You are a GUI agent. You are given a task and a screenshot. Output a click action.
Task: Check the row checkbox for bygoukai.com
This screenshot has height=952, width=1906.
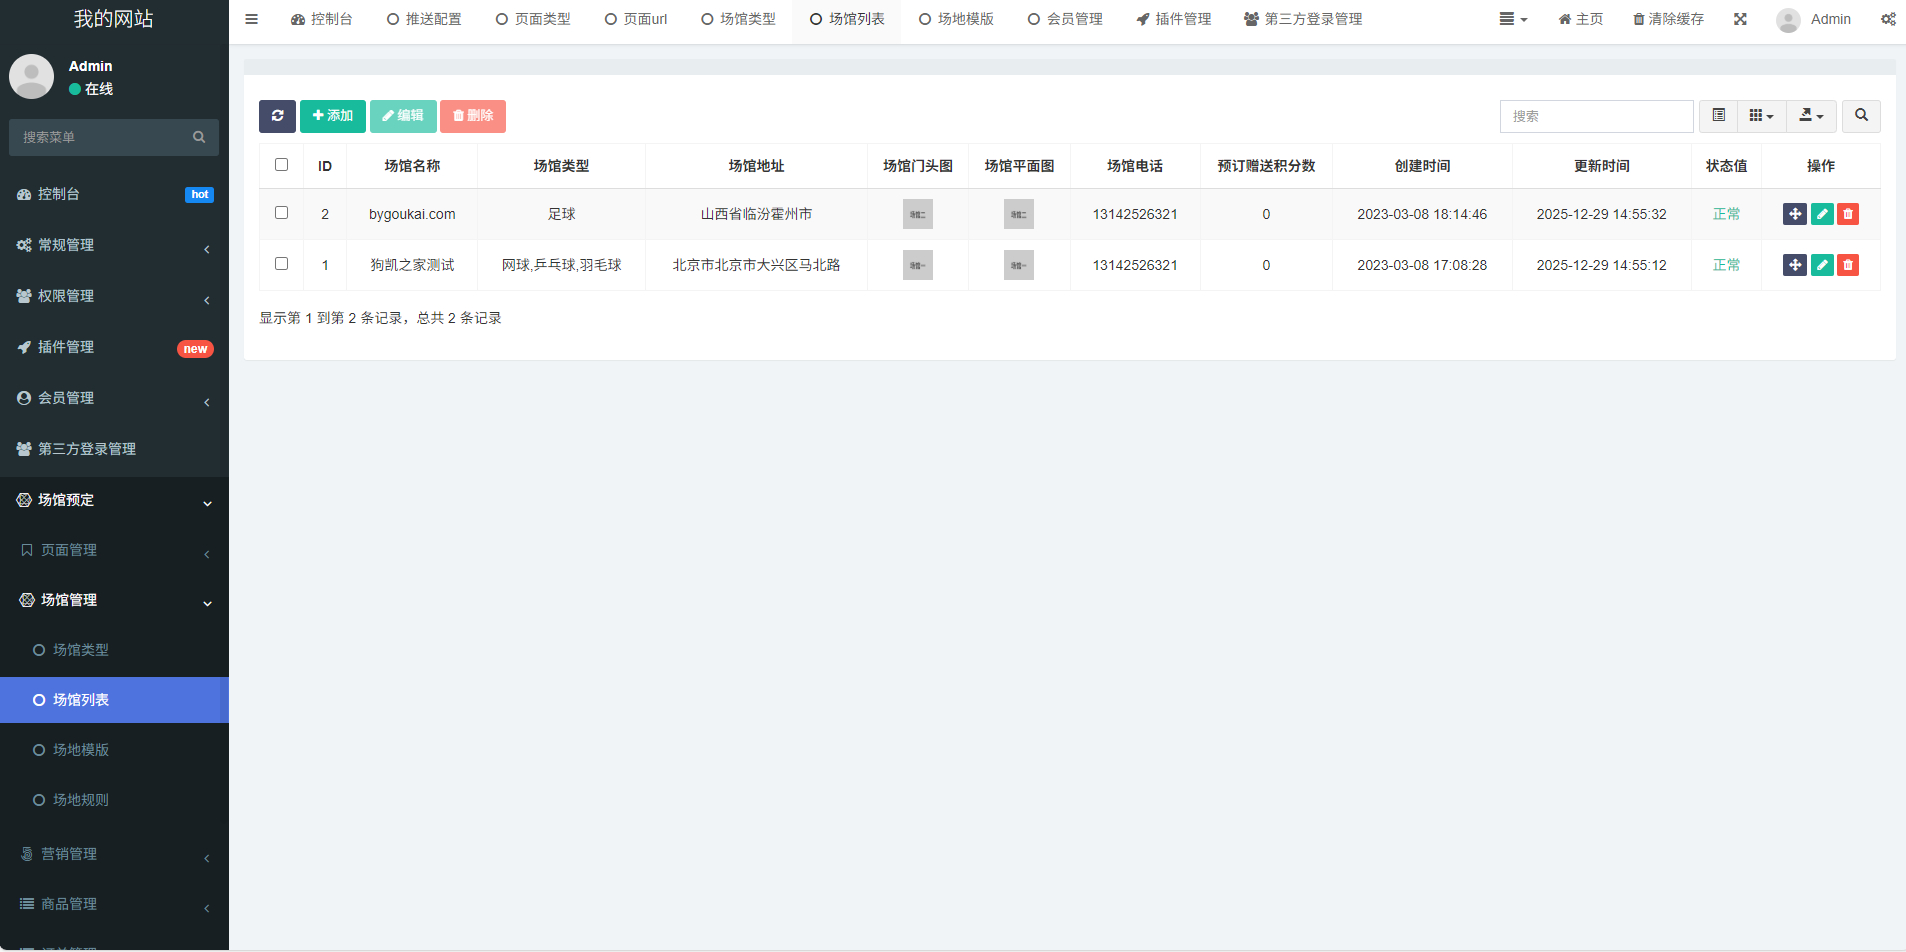(x=281, y=213)
